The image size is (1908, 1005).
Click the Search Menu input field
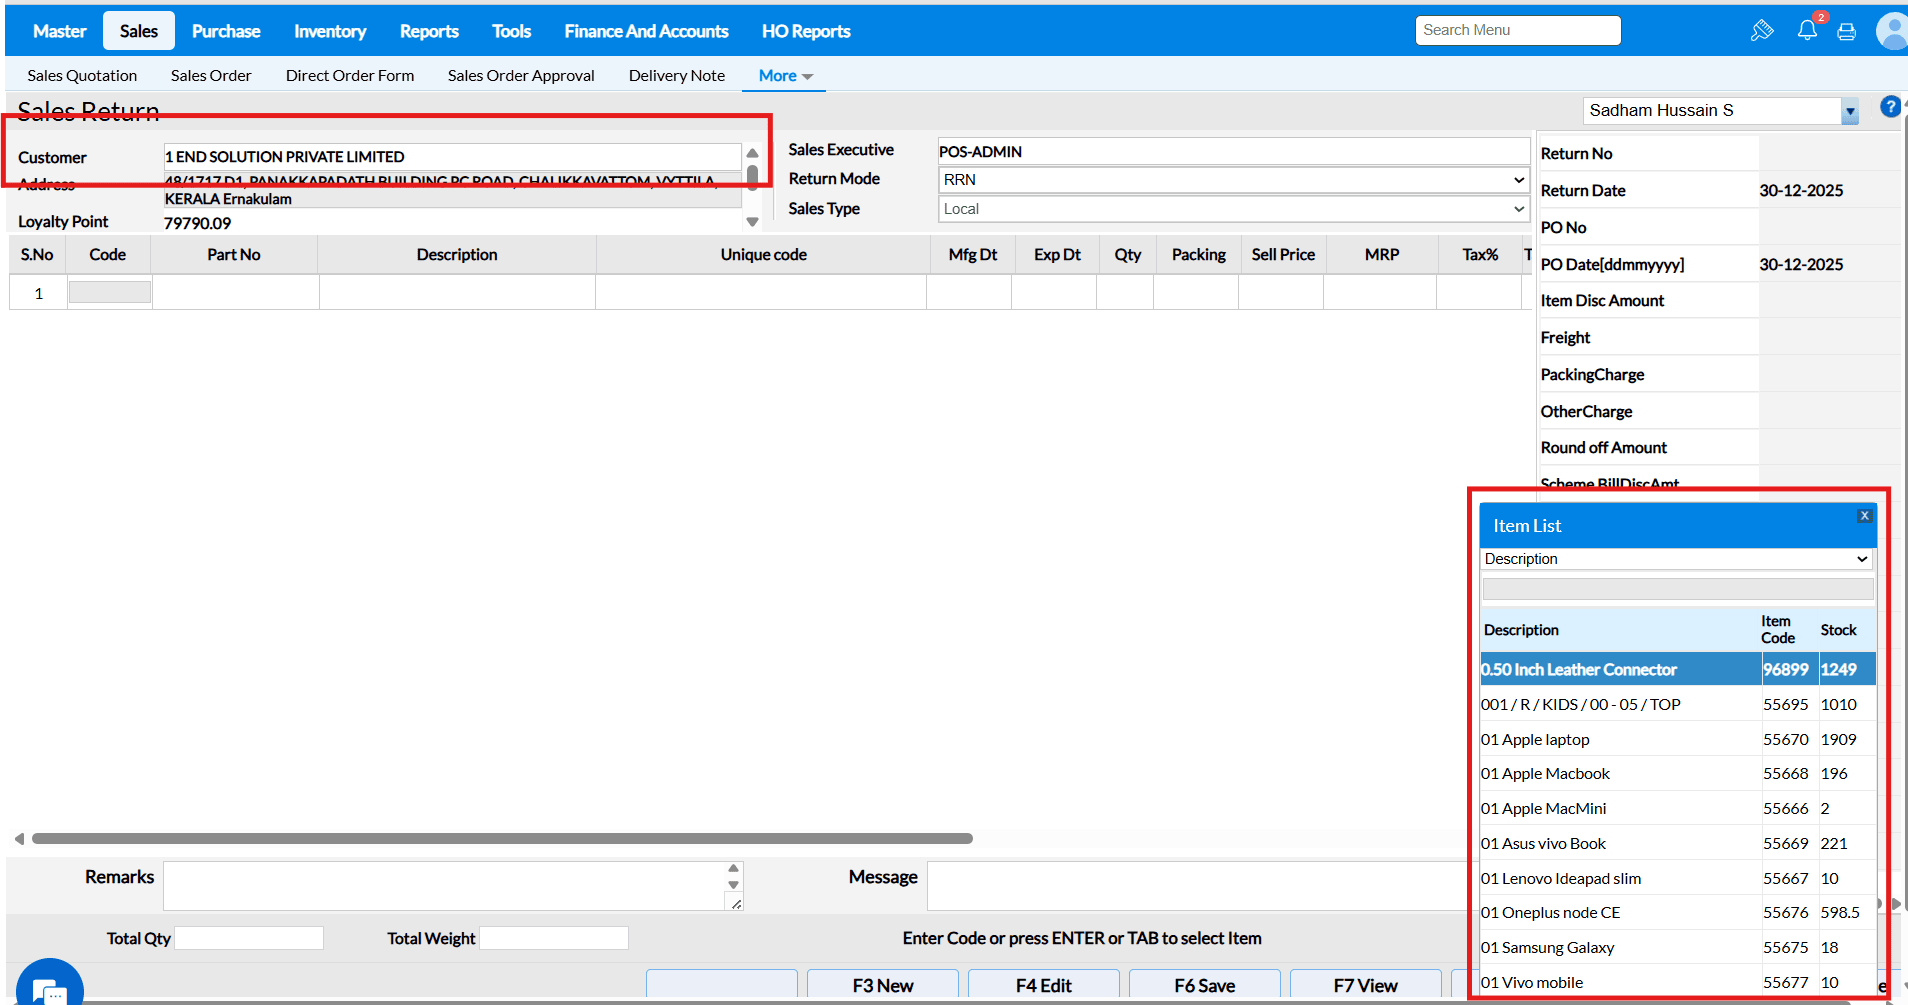click(x=1517, y=31)
